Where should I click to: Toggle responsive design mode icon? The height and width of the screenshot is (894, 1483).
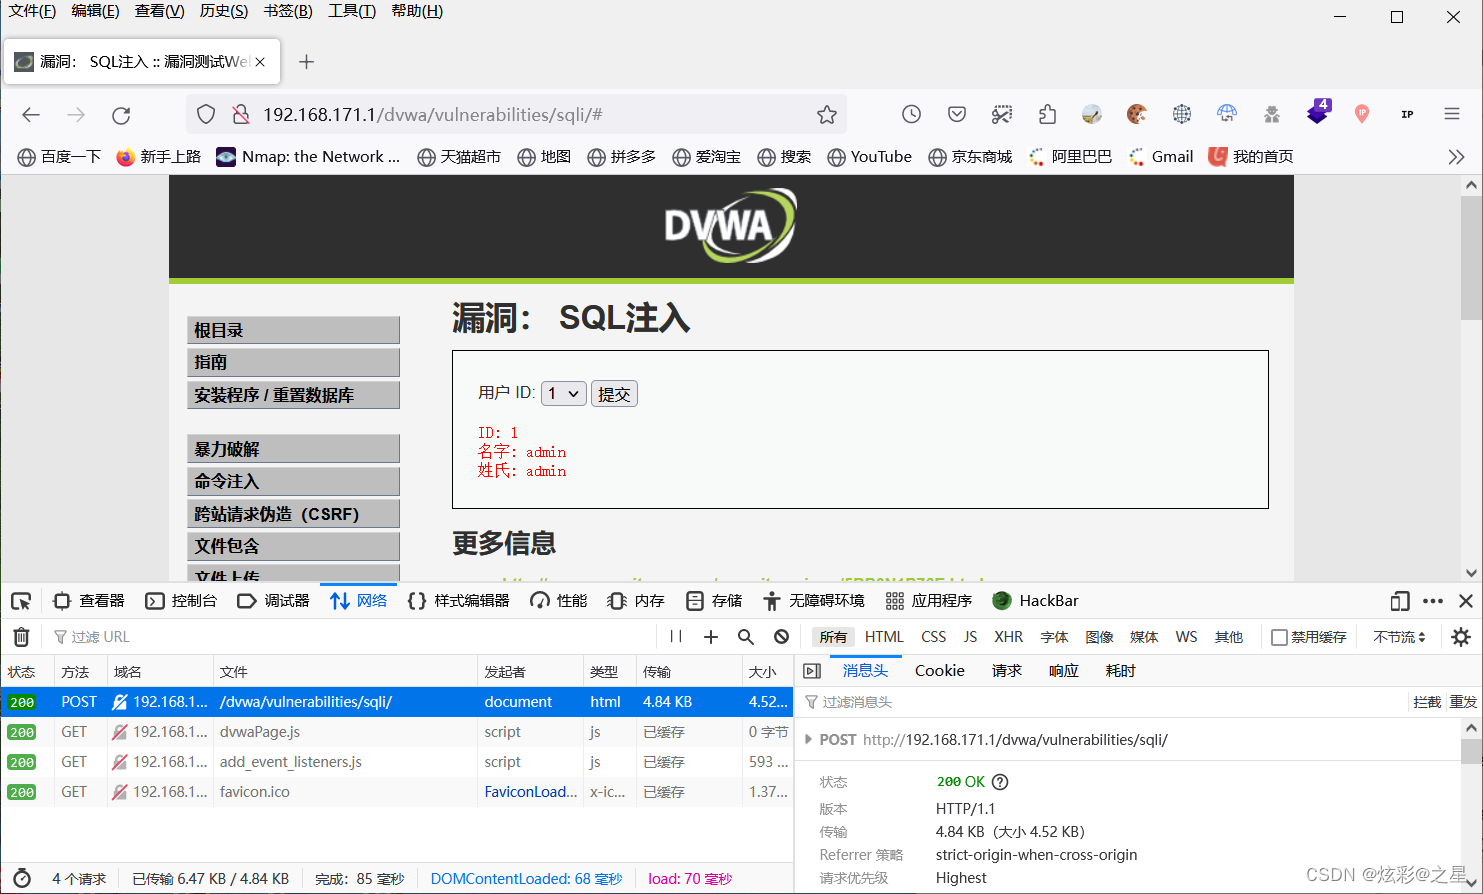click(1400, 601)
